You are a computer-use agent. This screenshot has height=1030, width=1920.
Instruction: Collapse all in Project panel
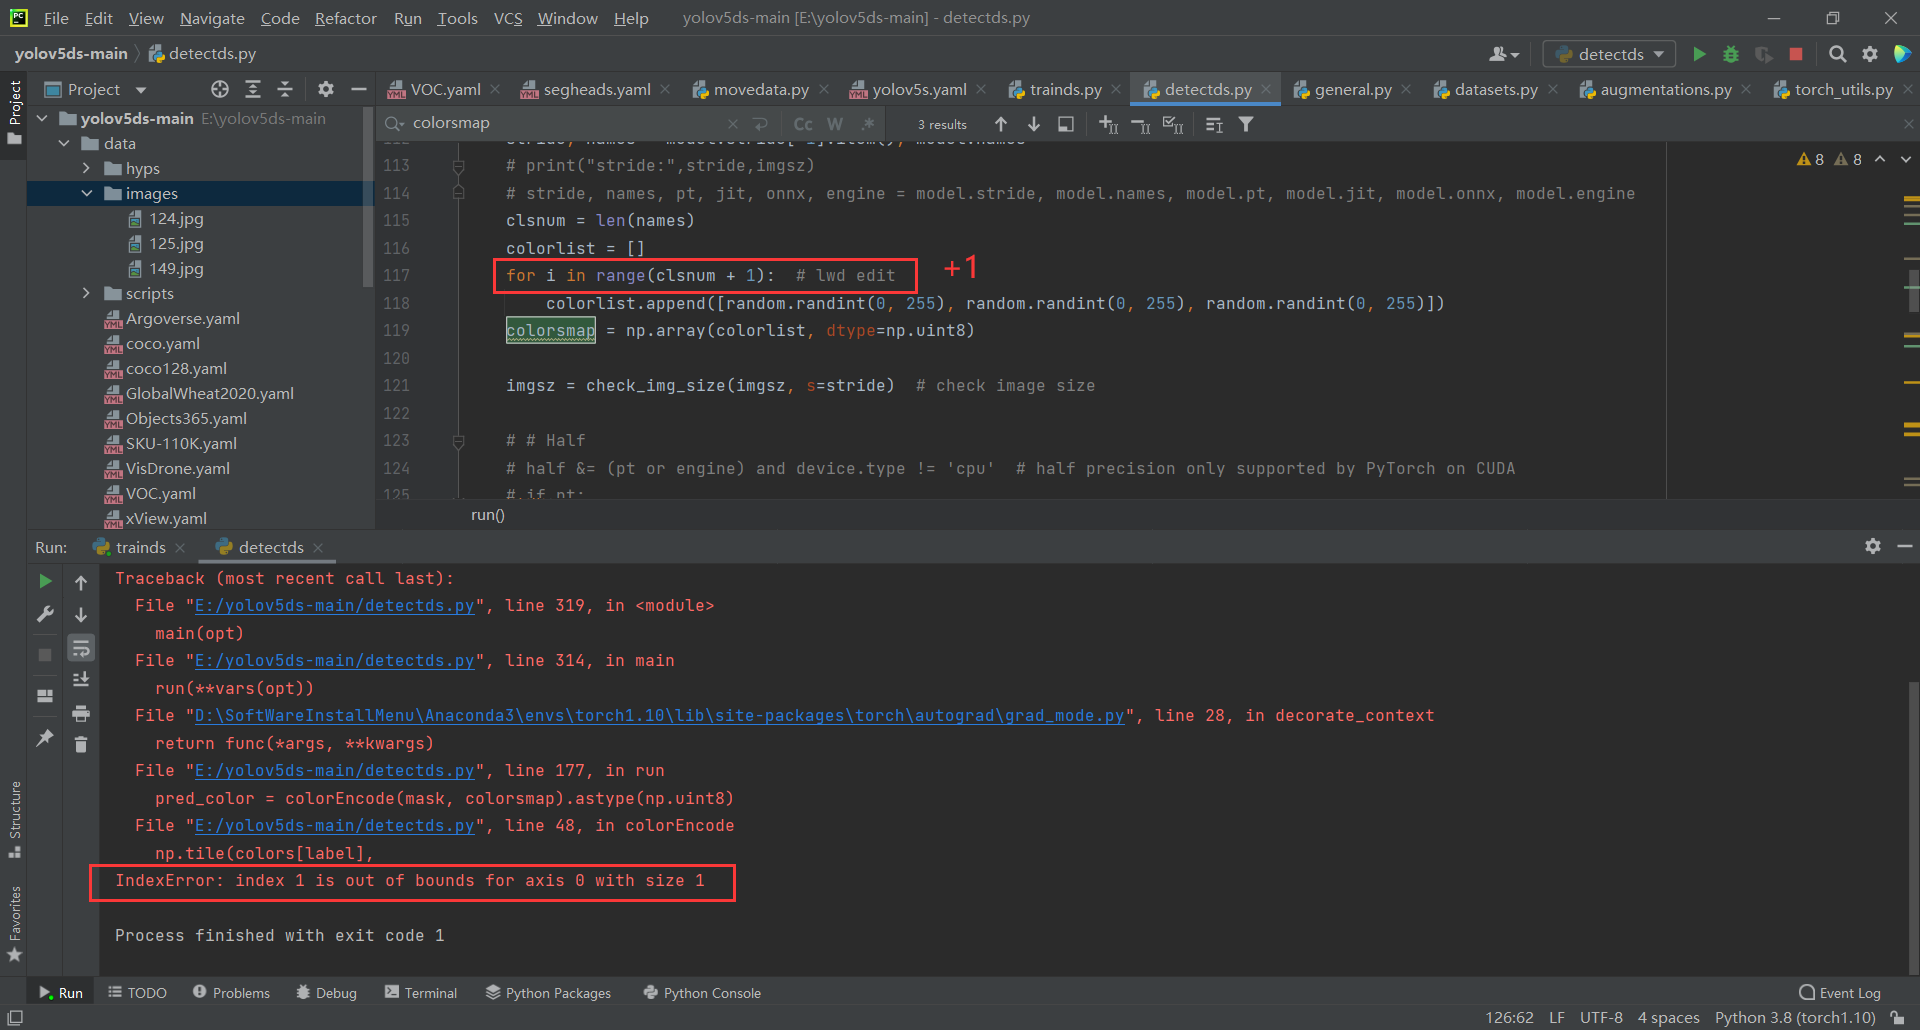click(x=285, y=89)
